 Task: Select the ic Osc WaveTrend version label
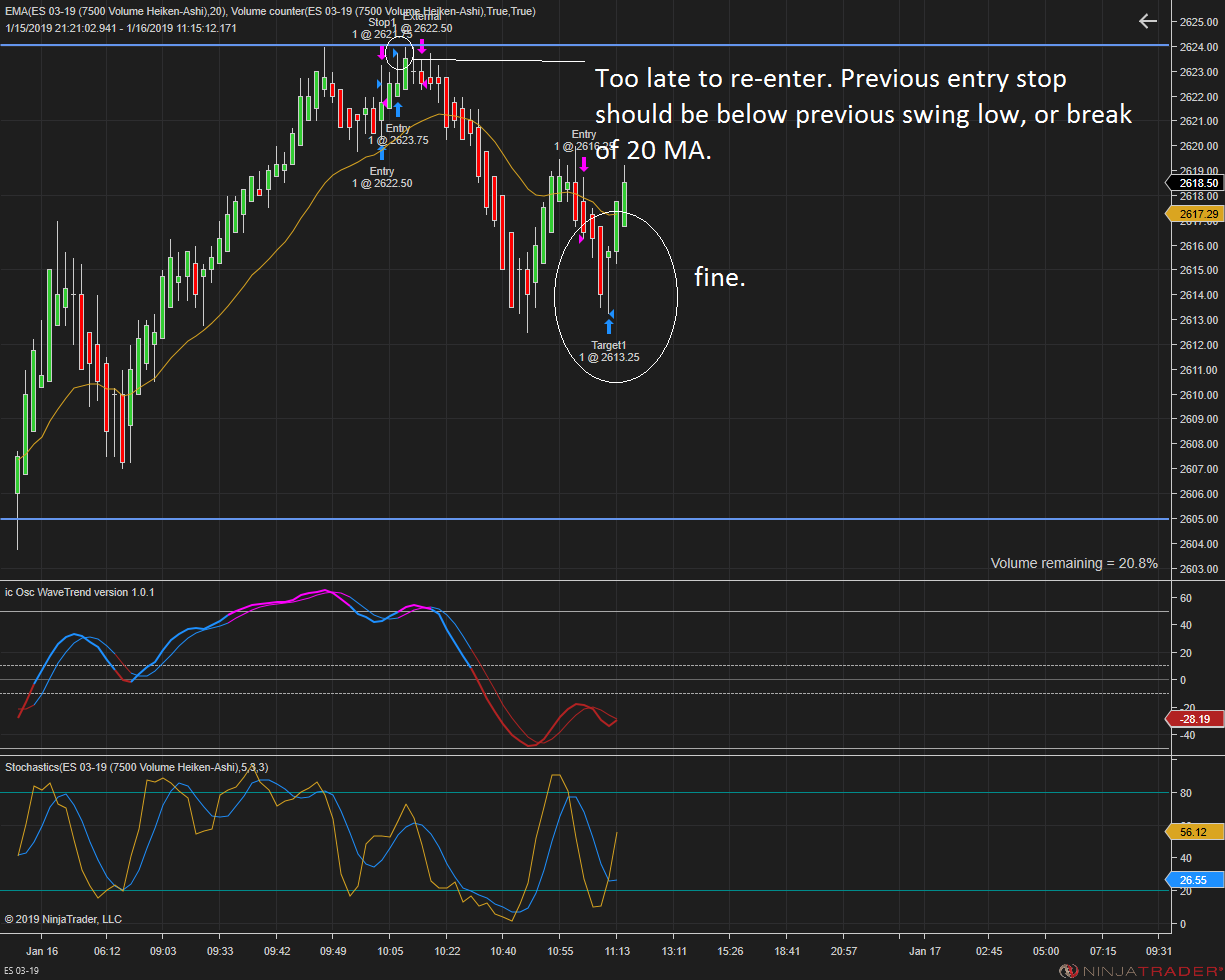coord(80,592)
